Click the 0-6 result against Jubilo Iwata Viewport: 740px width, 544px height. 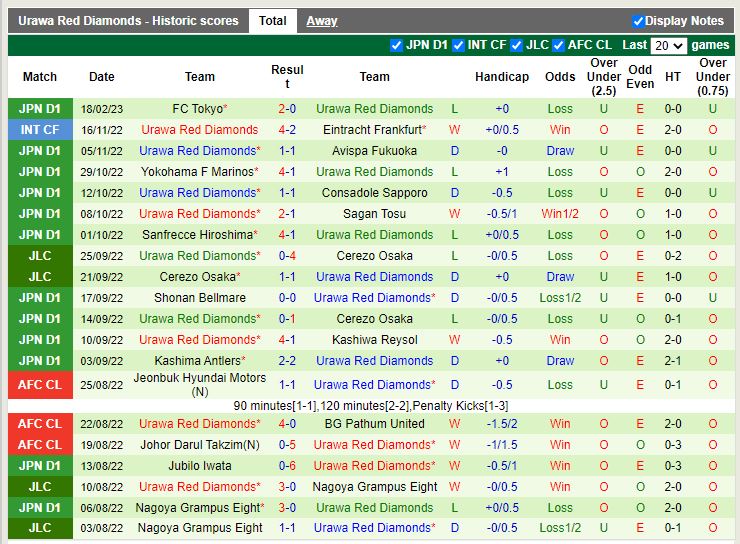(x=287, y=466)
